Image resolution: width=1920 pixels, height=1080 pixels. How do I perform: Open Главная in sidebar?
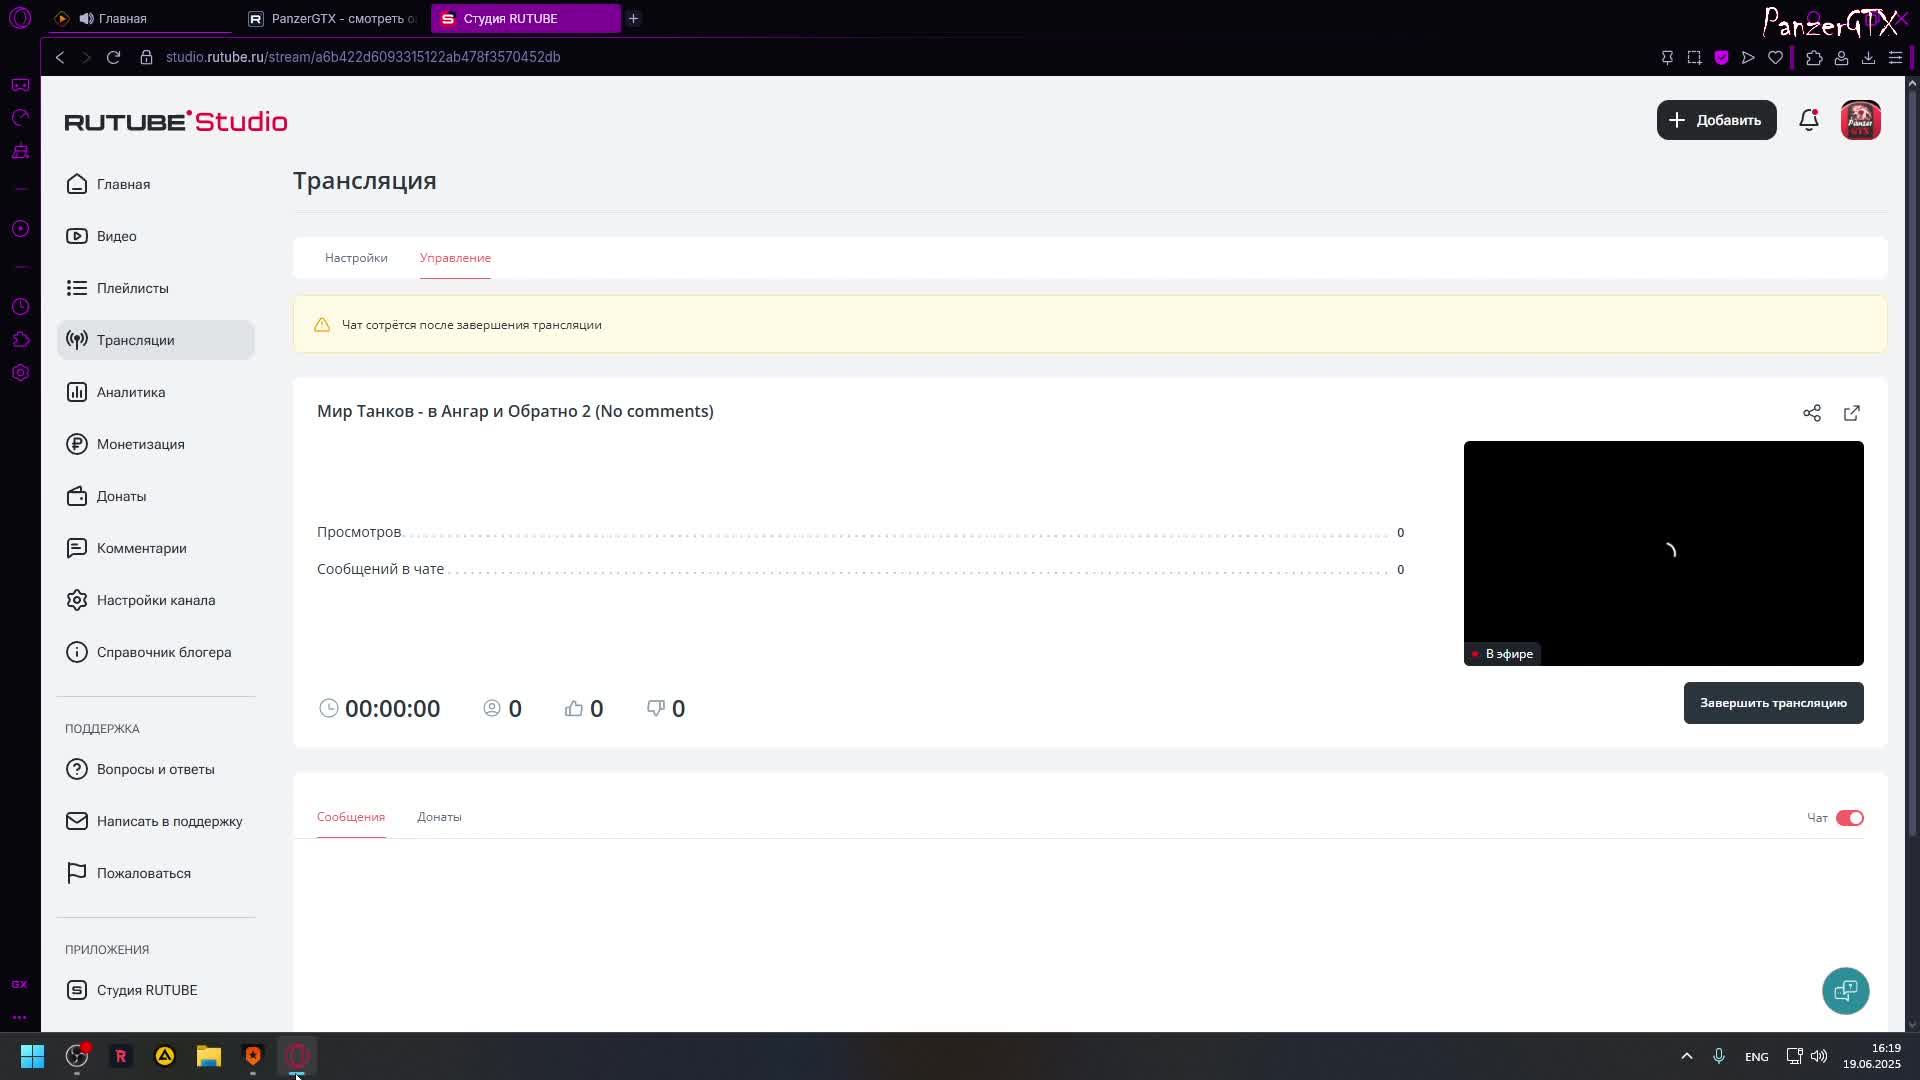pos(156,184)
